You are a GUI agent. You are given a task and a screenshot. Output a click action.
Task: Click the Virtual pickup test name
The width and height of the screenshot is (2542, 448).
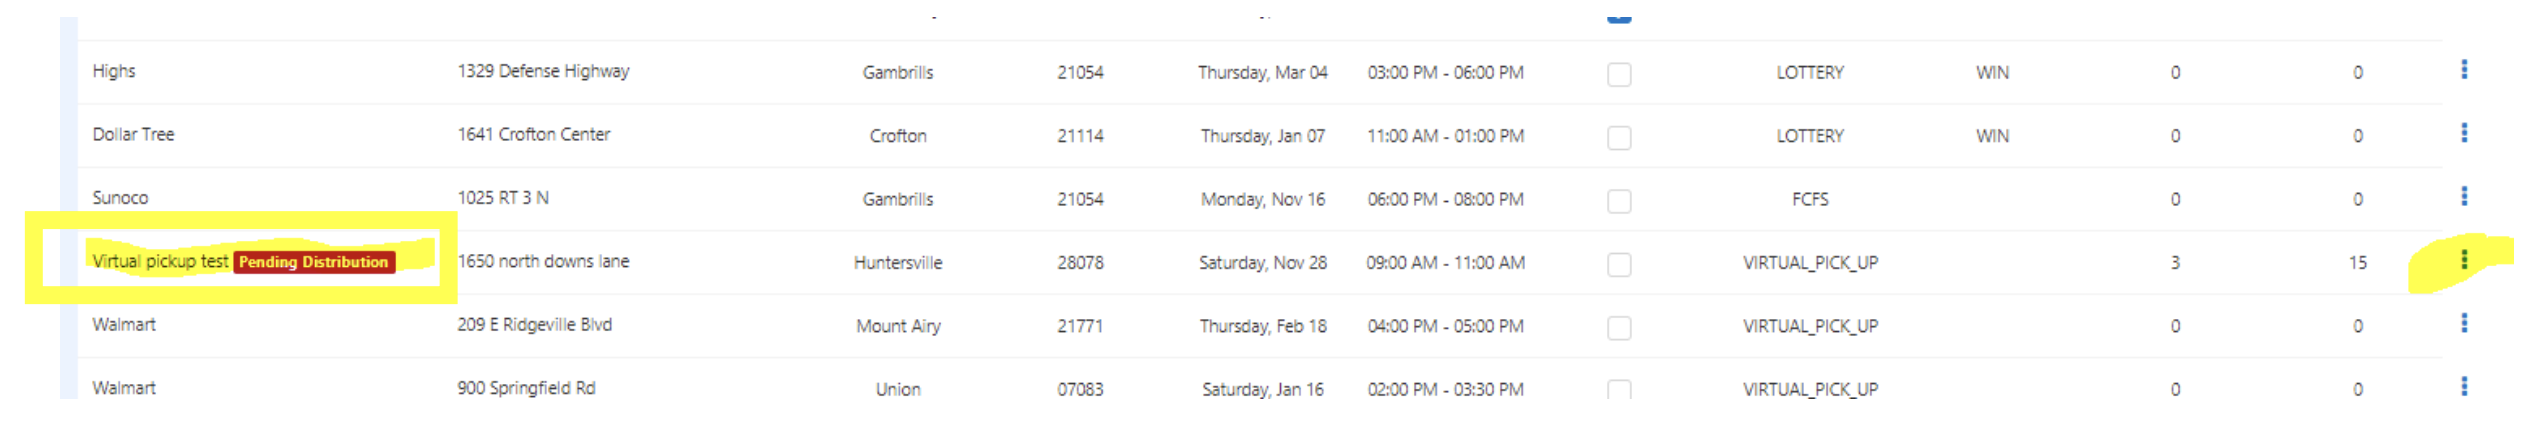pyautogui.click(x=160, y=261)
